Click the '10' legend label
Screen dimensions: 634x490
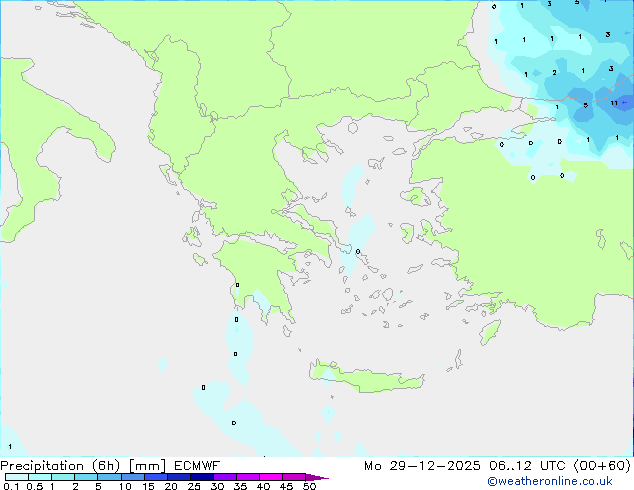[125, 486]
